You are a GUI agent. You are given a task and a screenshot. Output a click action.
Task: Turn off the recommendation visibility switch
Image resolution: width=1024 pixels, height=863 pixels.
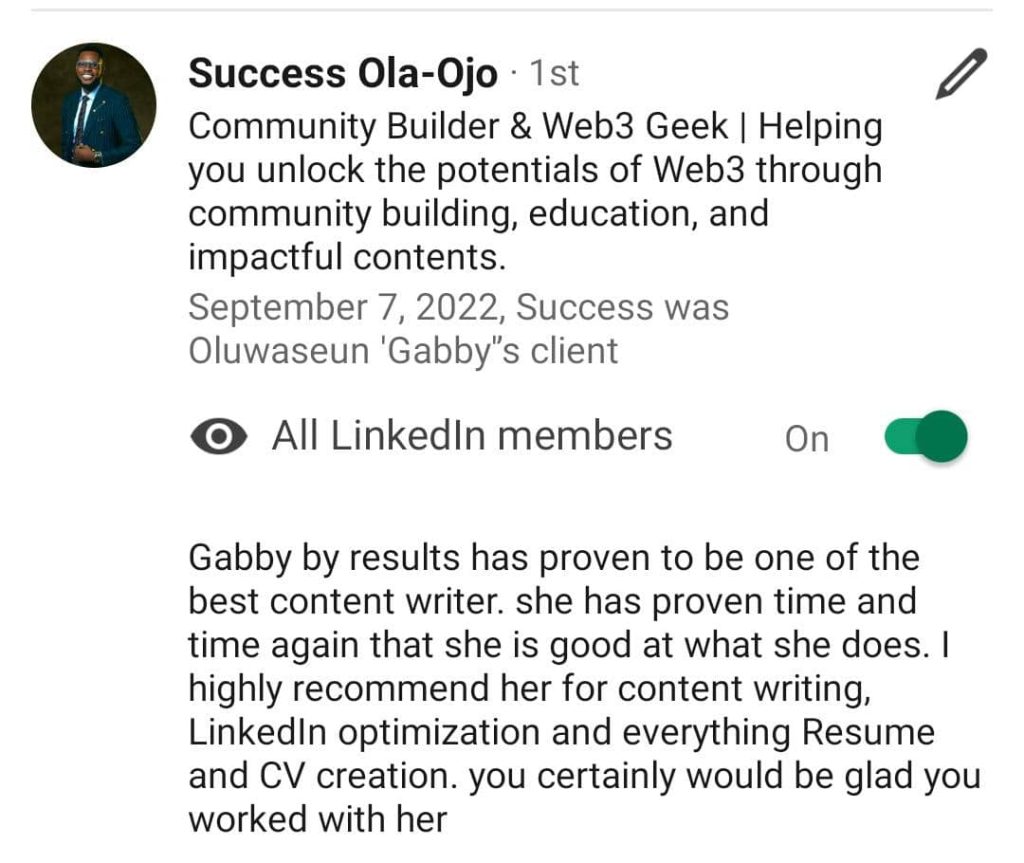coord(926,436)
